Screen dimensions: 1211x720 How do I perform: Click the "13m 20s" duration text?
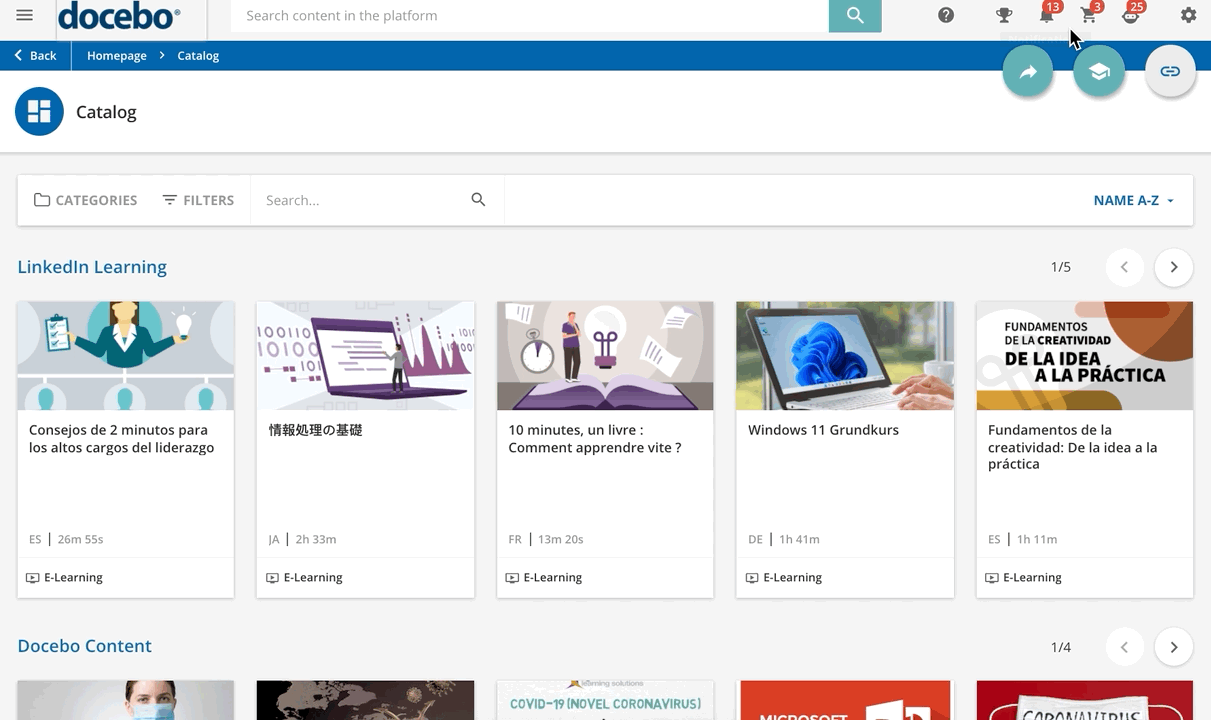pyautogui.click(x=560, y=539)
